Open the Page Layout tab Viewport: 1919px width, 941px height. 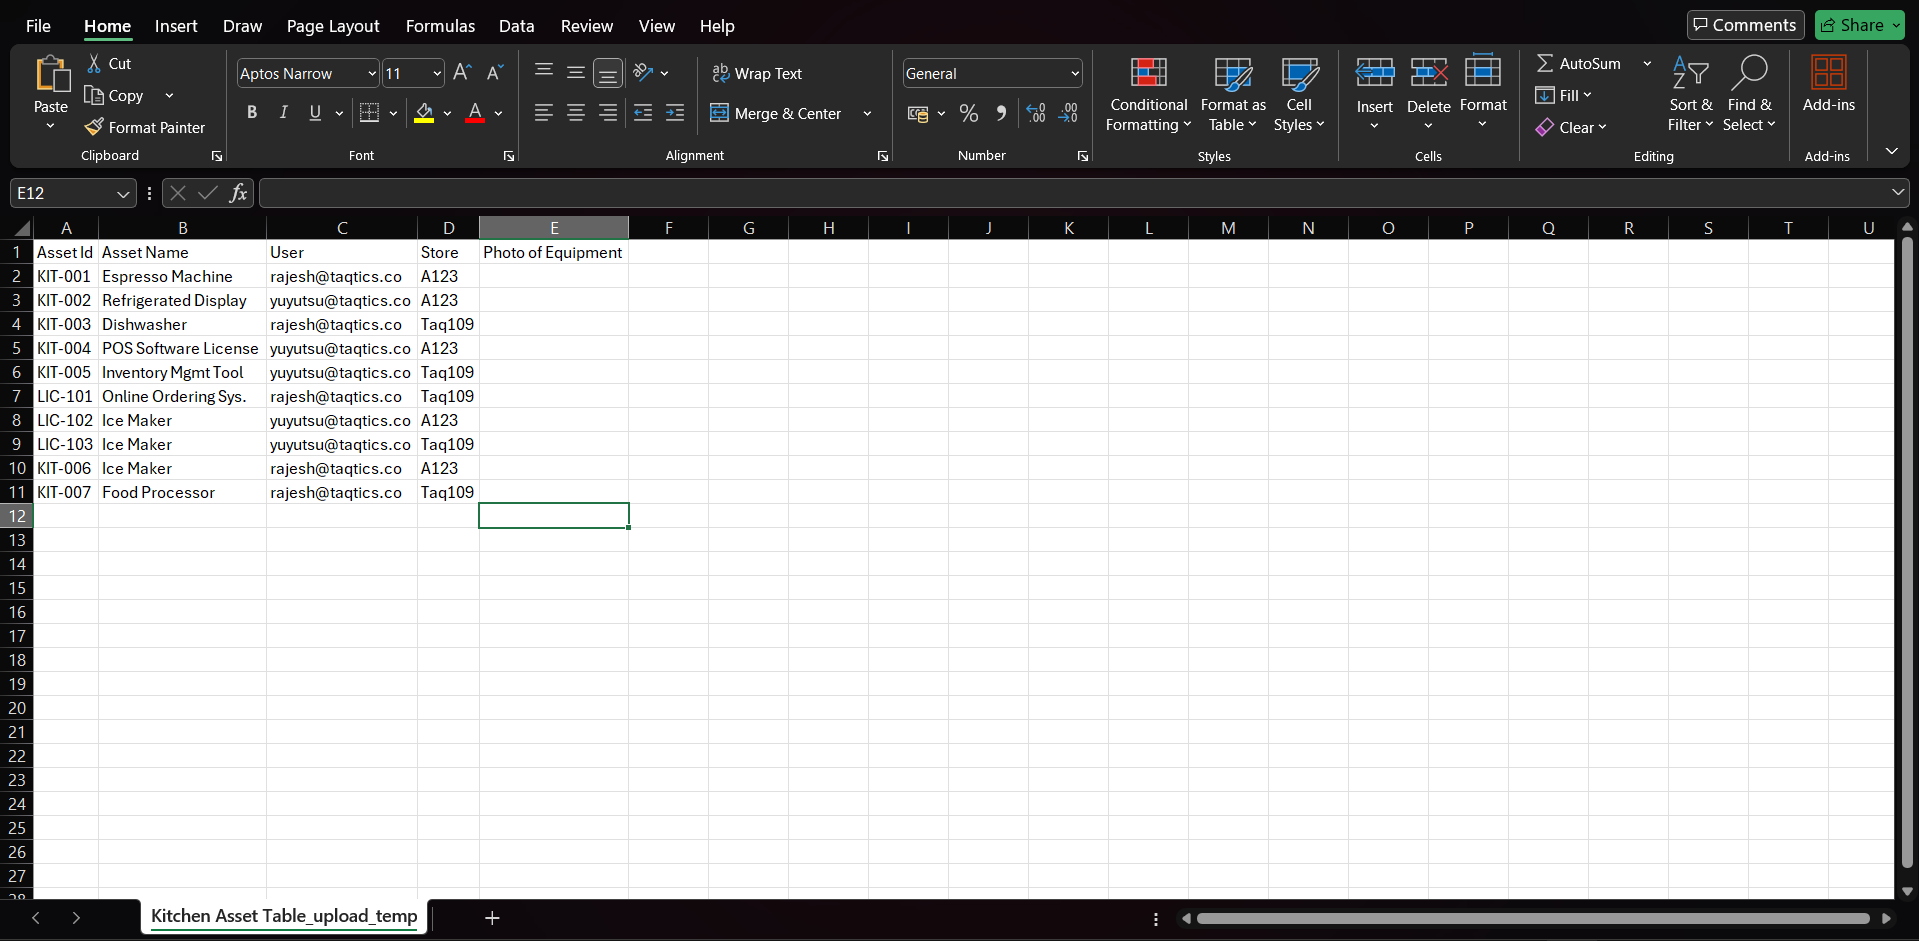point(333,26)
